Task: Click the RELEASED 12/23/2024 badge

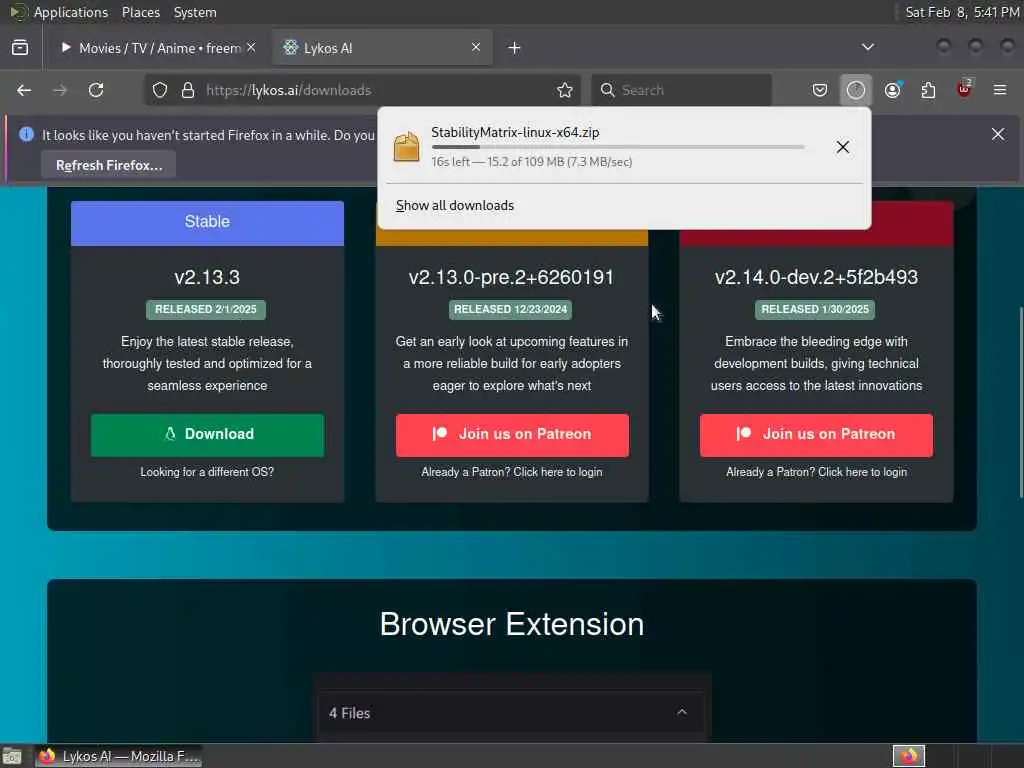Action: (511, 310)
